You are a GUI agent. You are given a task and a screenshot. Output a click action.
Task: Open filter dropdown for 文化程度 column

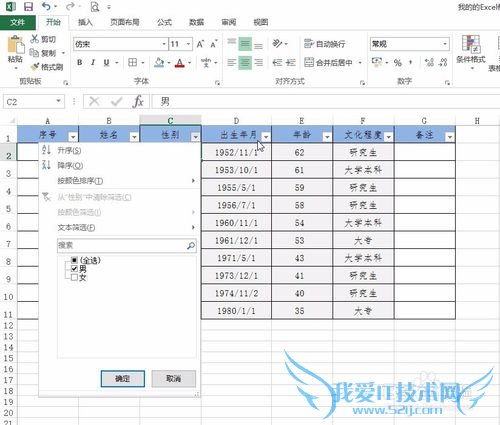[x=389, y=137]
